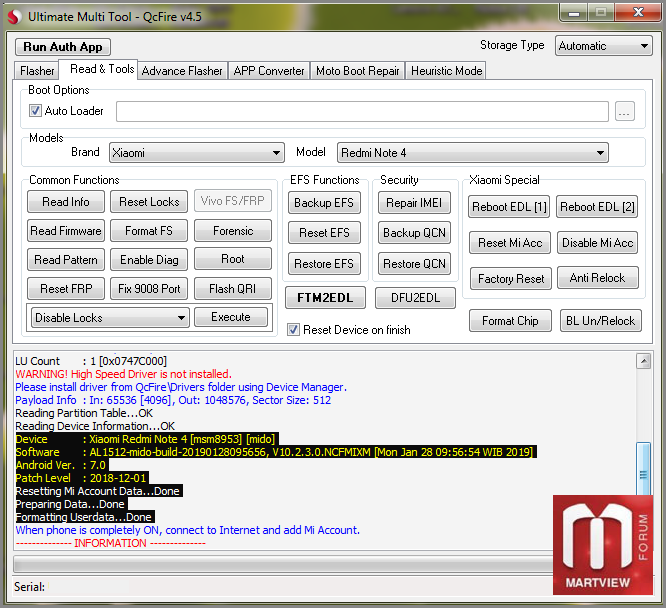Image resolution: width=666 pixels, height=608 pixels.
Task: Toggle Reset Device on finish checkbox
Action: coord(293,330)
